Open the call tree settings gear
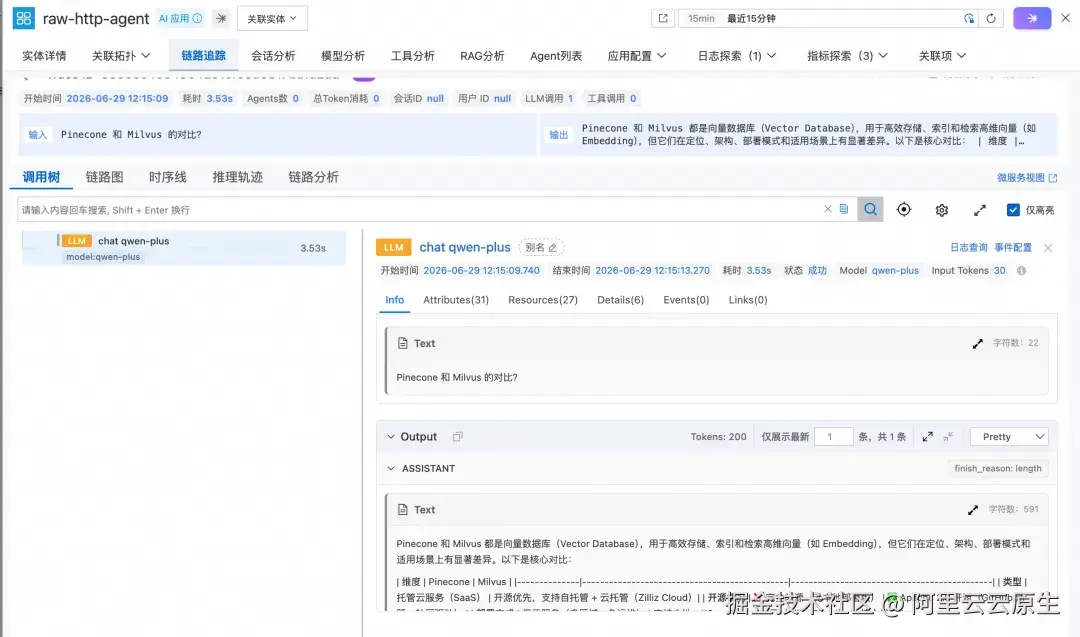The image size is (1080, 637). (x=942, y=210)
